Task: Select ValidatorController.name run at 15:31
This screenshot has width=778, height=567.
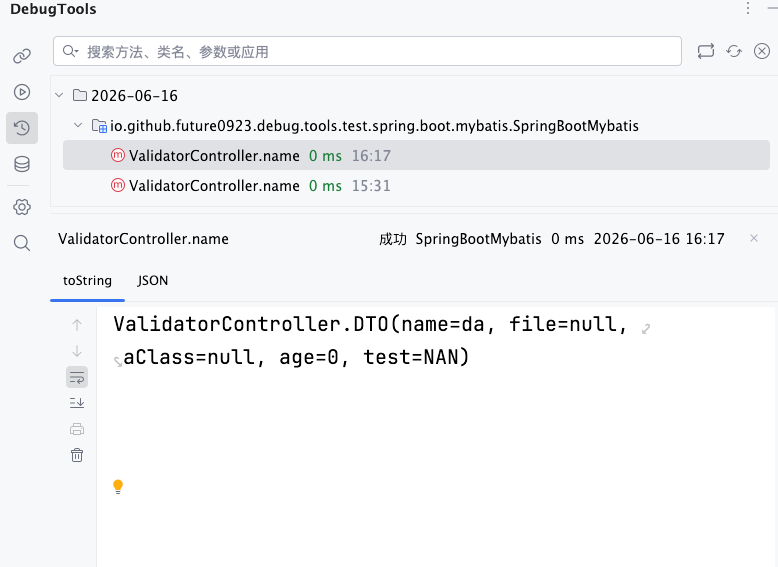Action: click(416, 186)
